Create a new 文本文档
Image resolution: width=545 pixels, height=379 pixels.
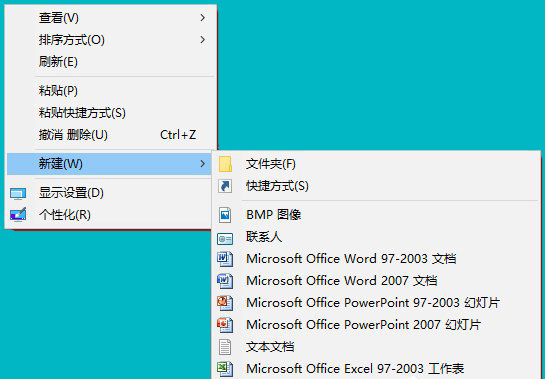click(376, 347)
